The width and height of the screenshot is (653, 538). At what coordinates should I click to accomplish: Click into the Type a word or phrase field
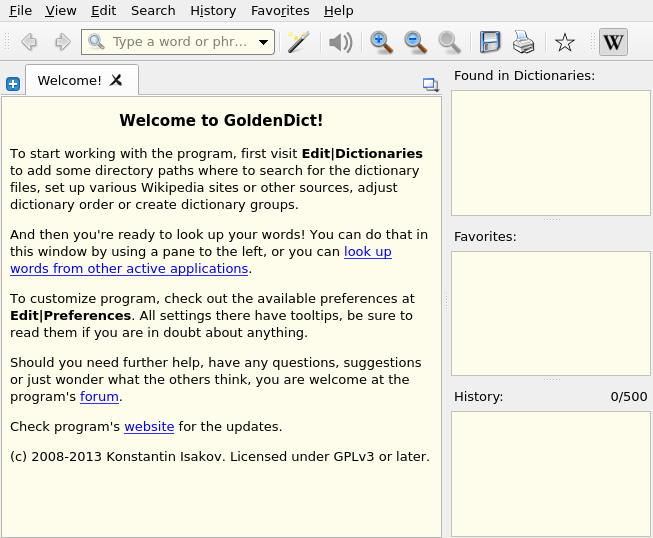(180, 42)
